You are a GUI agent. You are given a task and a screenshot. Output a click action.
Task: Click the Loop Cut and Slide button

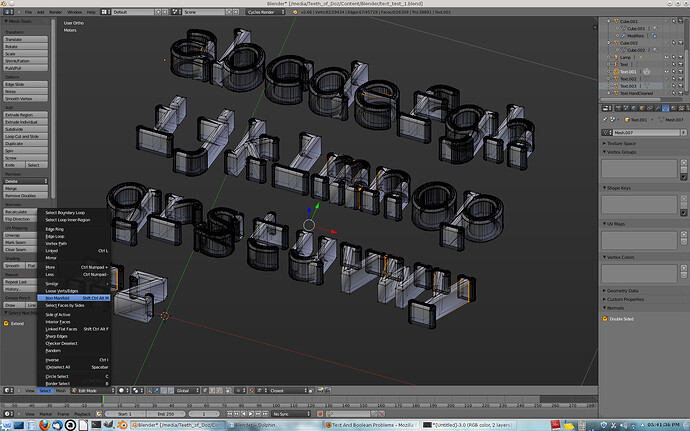click(x=26, y=136)
